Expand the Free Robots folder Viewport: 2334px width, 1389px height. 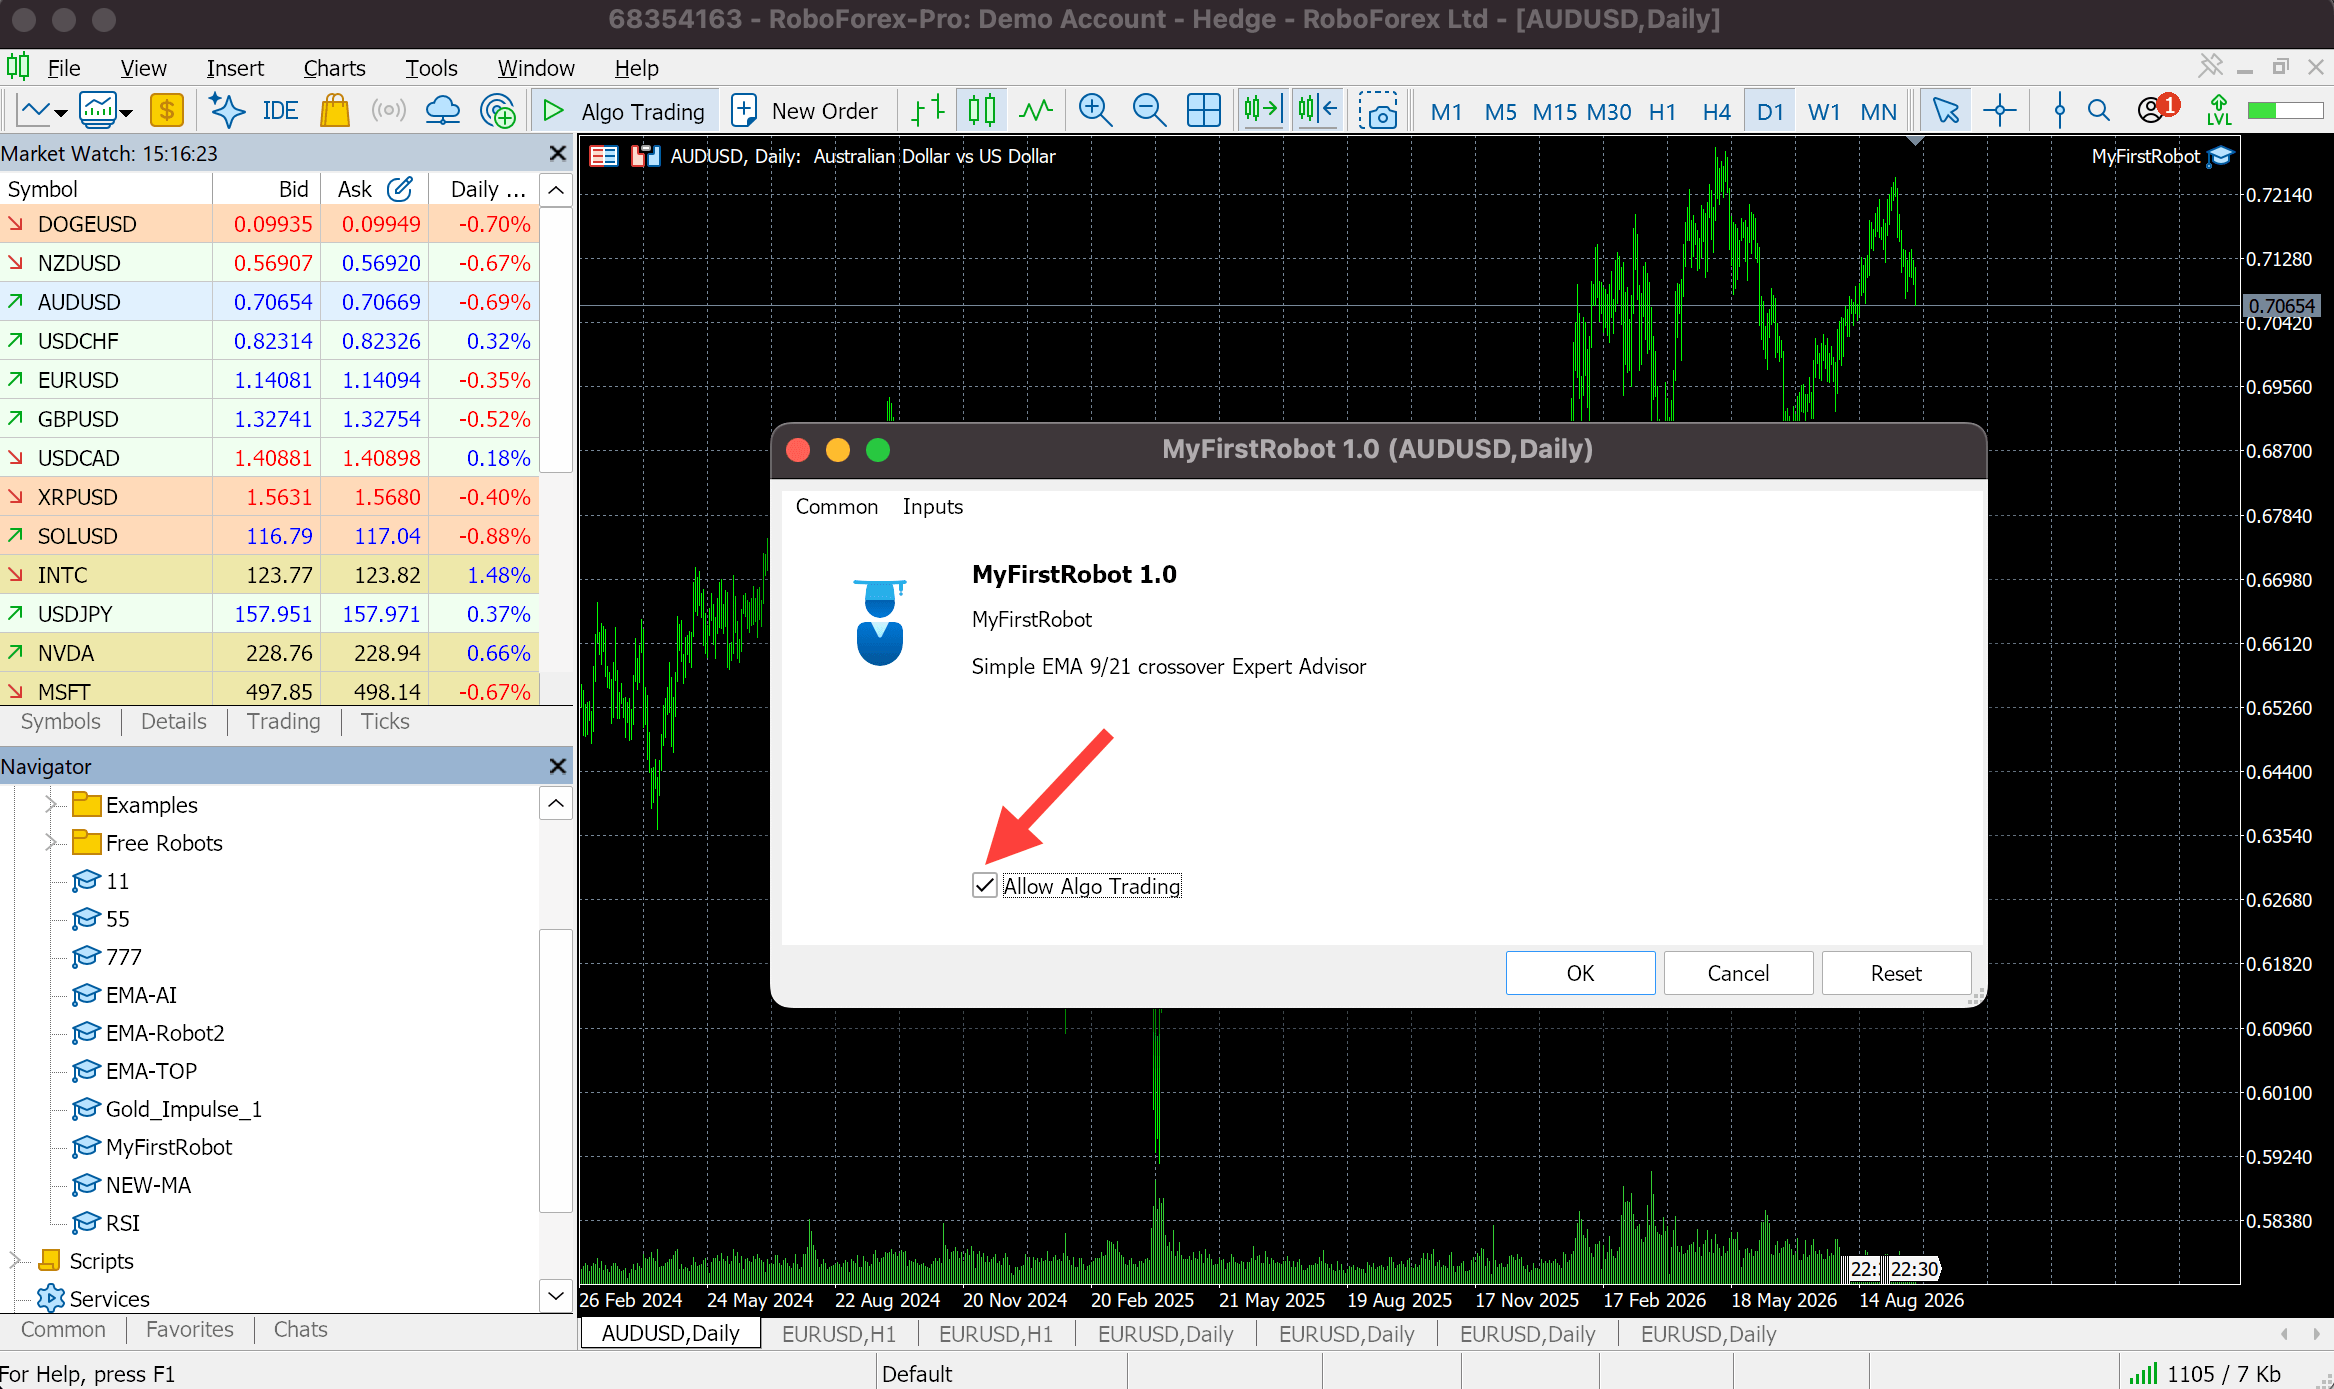[x=50, y=842]
